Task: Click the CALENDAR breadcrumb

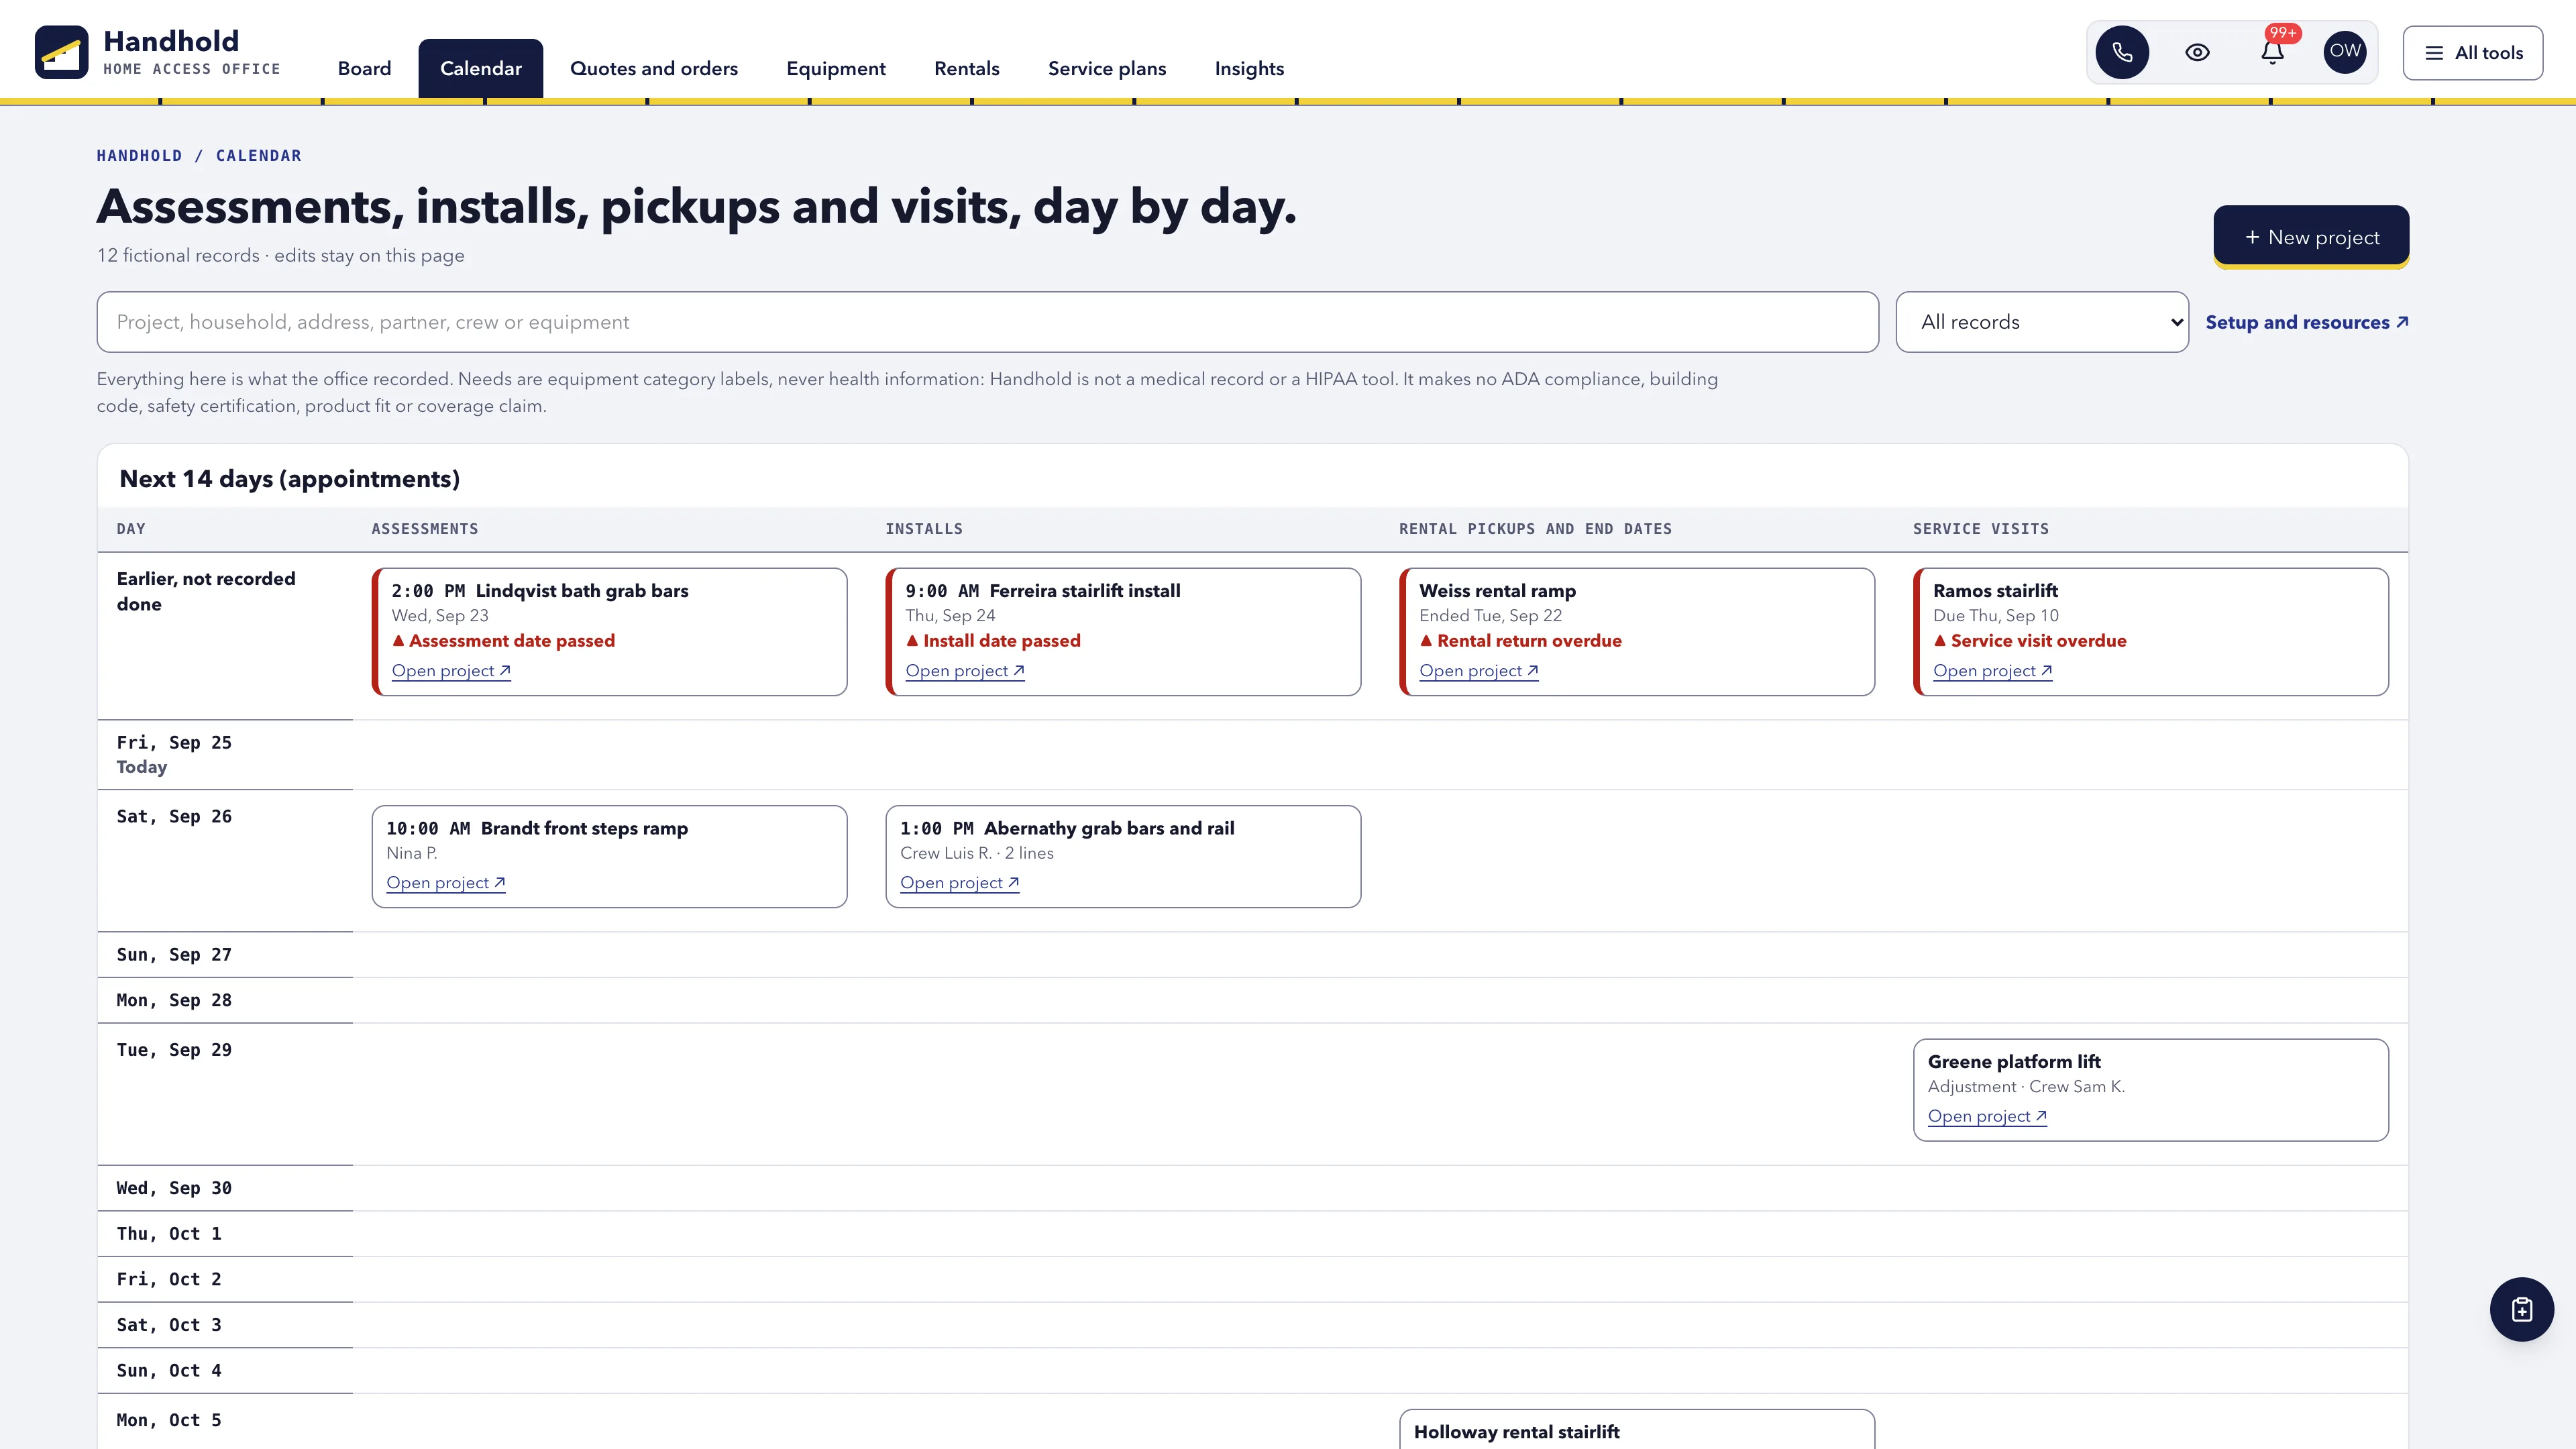Action: (258, 156)
